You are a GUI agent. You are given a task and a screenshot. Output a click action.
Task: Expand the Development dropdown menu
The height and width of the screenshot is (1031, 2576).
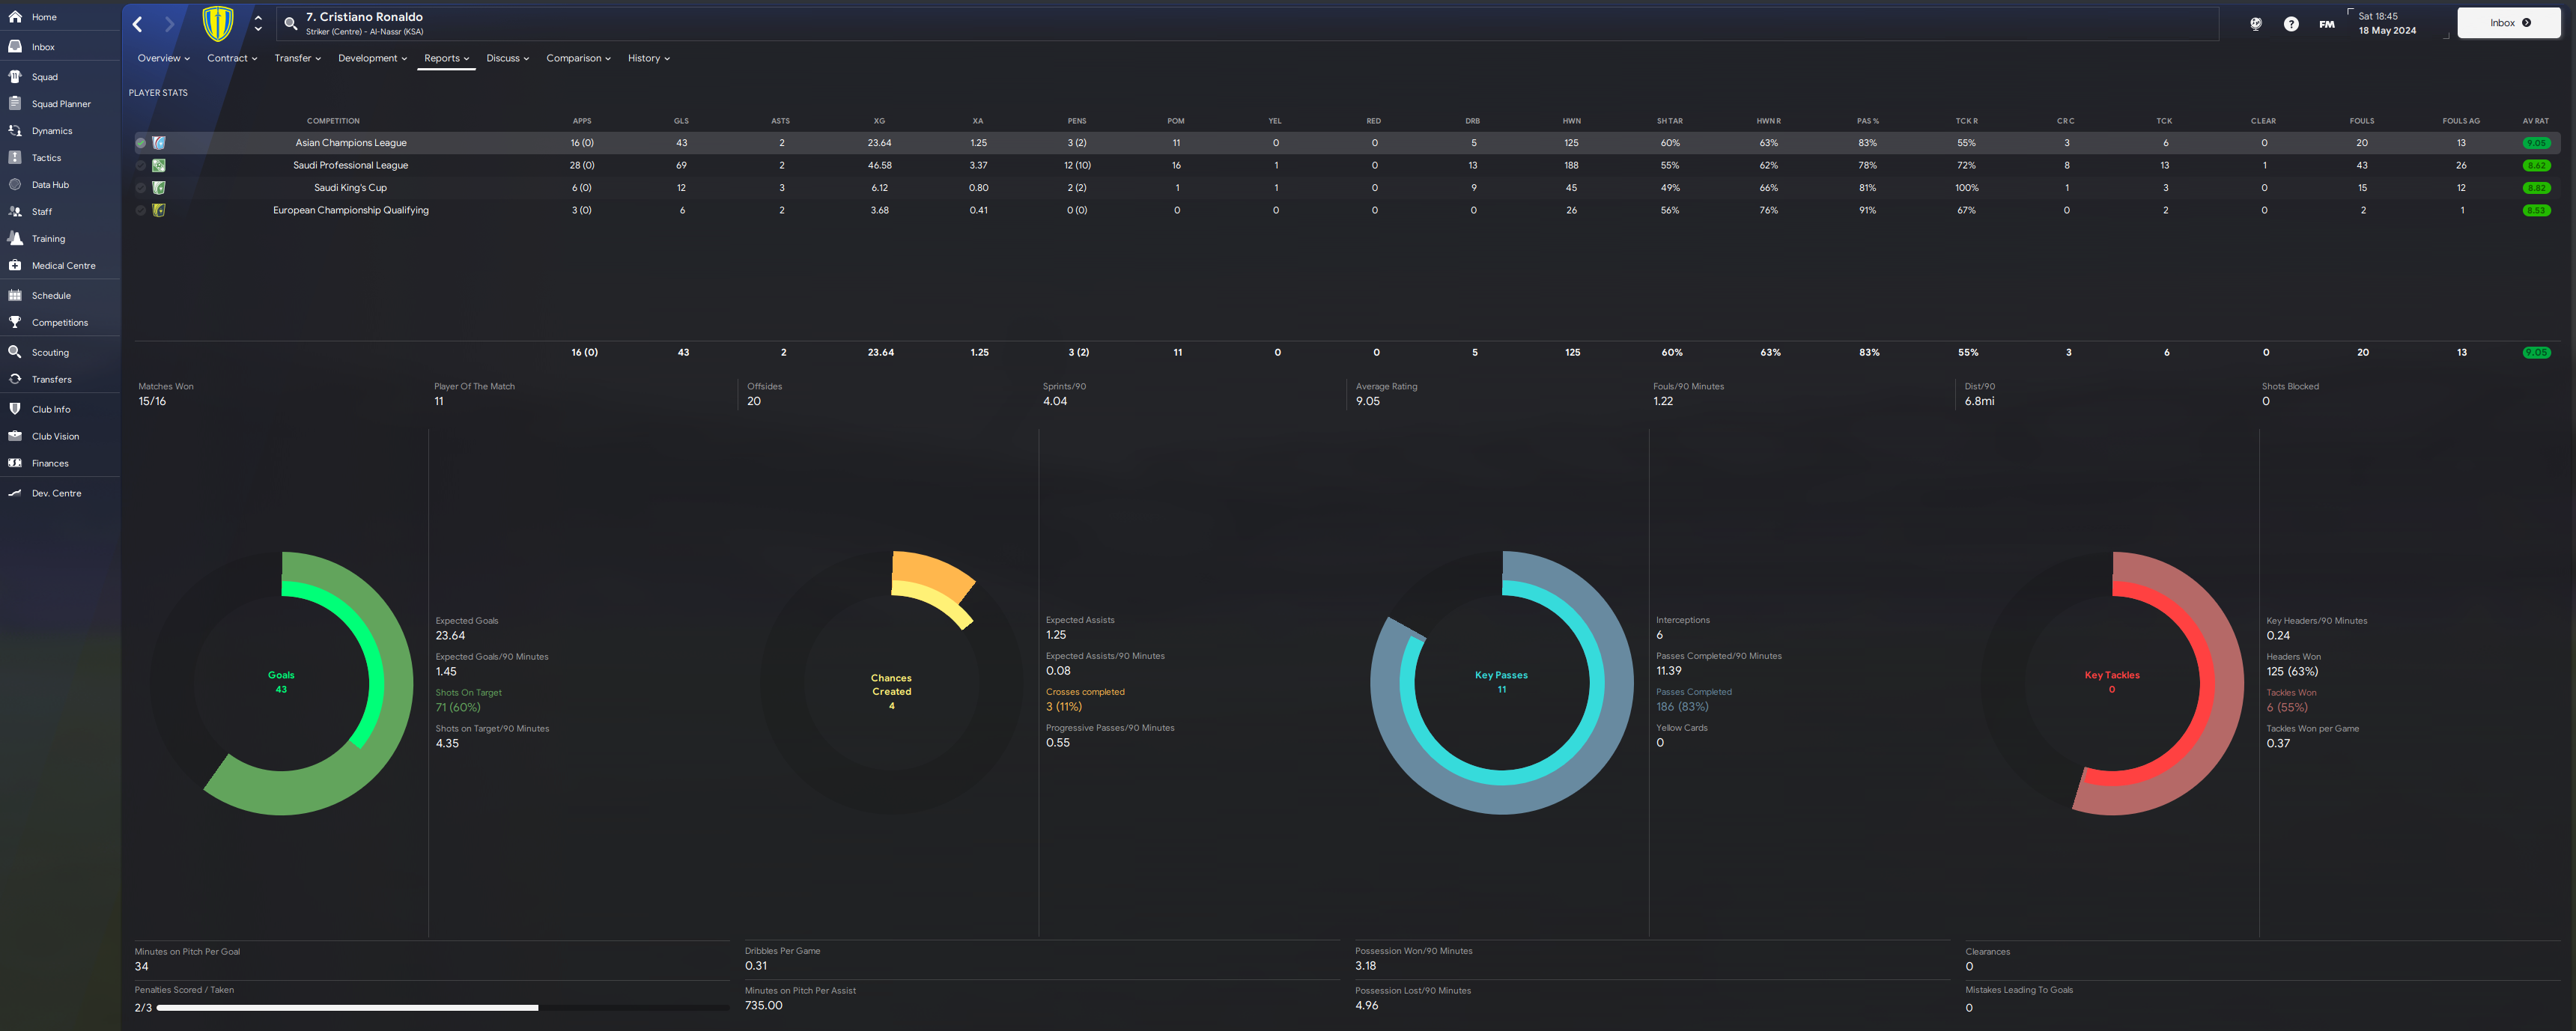(x=373, y=58)
